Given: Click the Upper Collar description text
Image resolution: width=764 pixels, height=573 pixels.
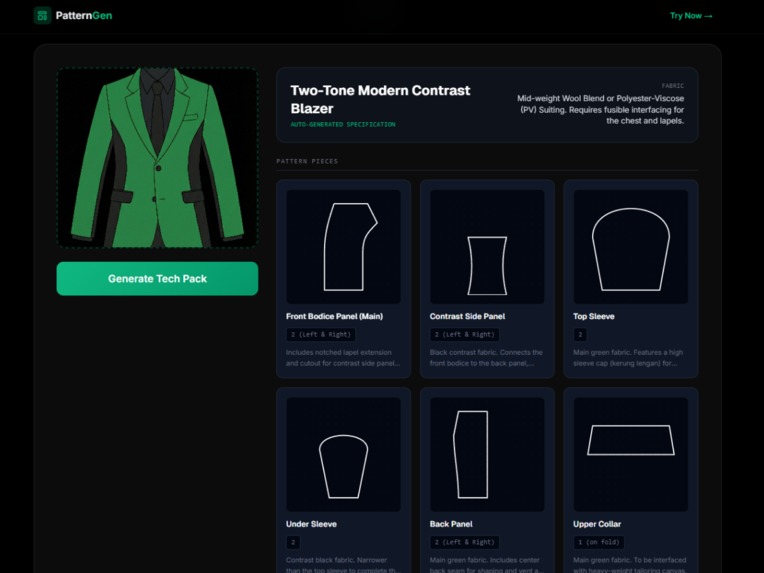Looking at the screenshot, I should (630, 565).
